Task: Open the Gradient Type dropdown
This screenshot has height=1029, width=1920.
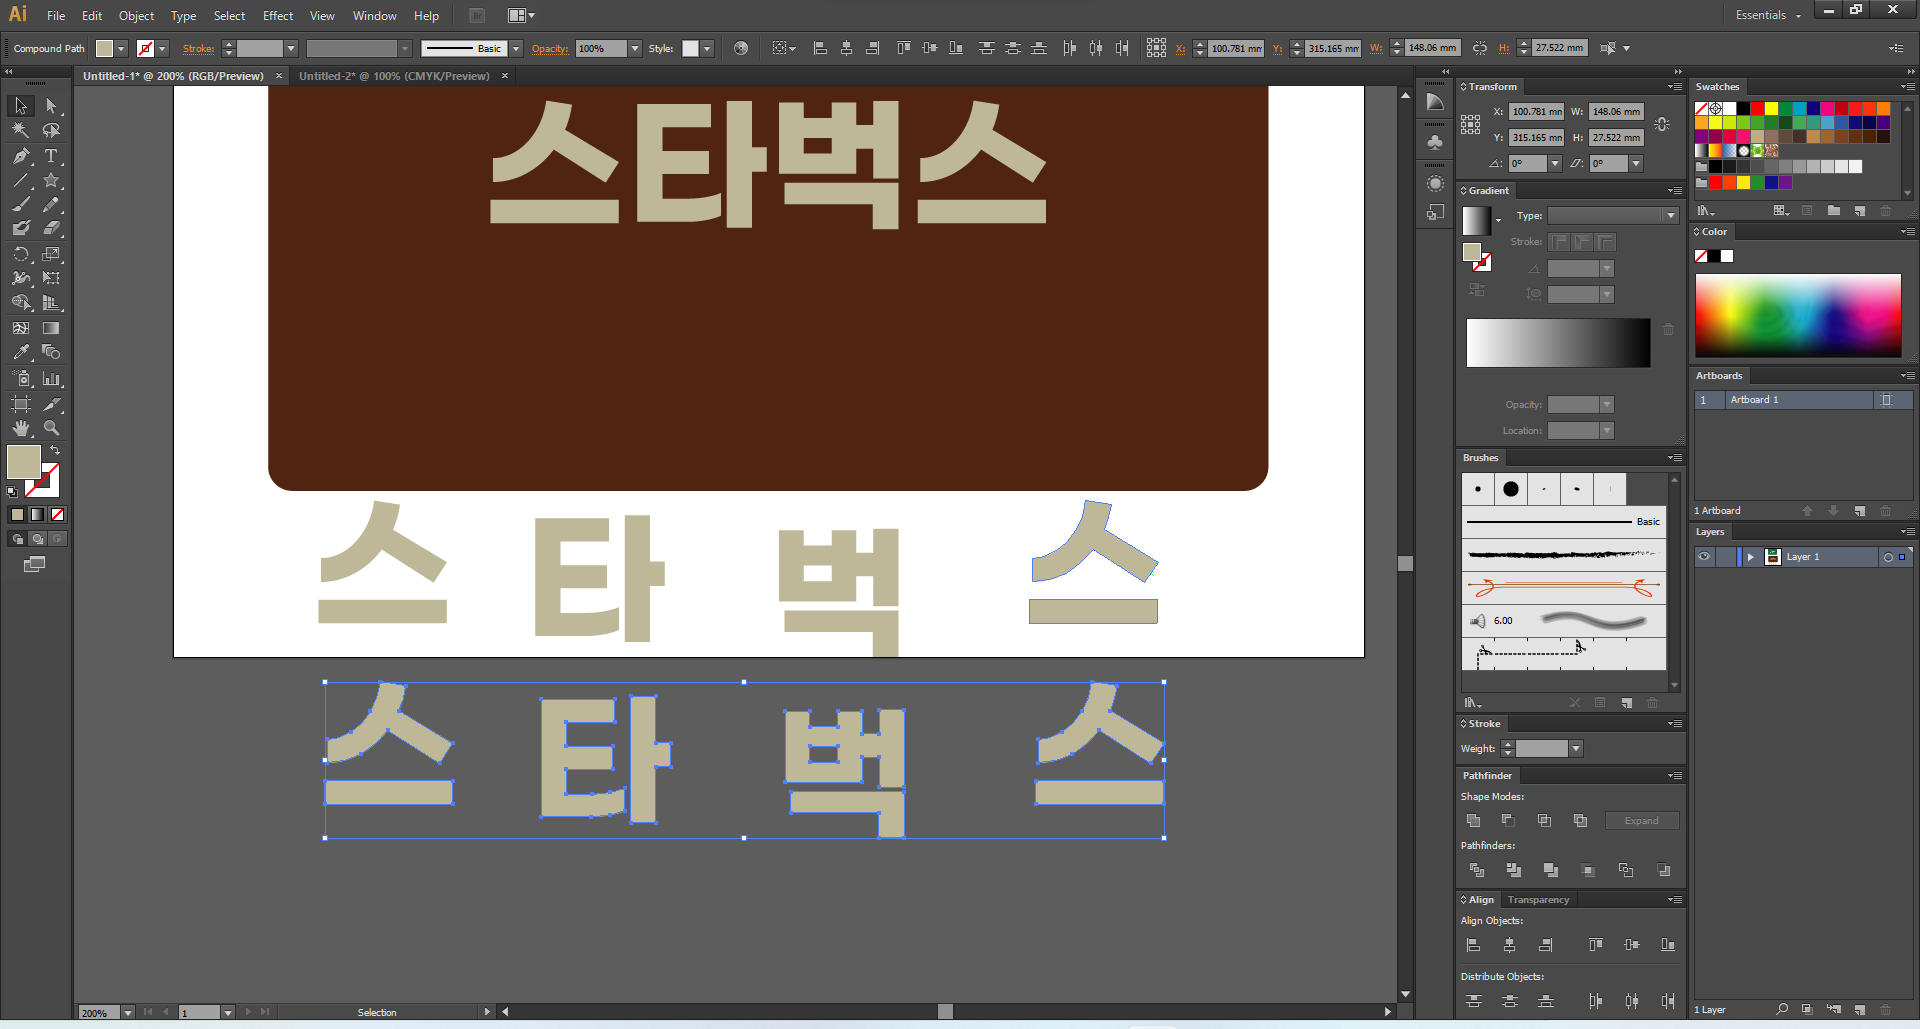Action: coord(1670,216)
